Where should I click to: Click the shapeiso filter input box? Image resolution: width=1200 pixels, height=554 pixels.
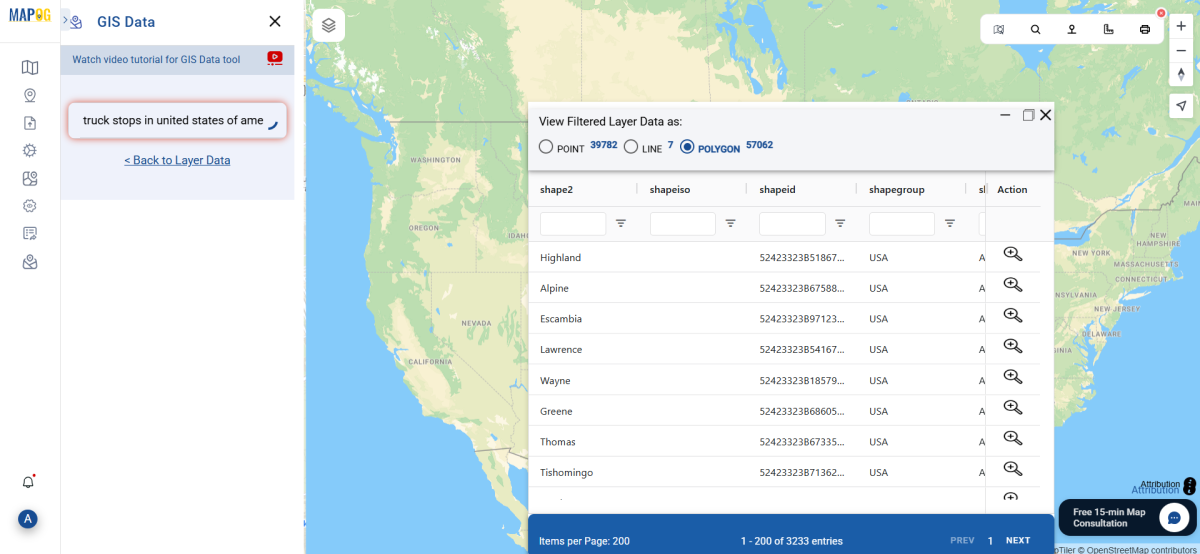683,223
